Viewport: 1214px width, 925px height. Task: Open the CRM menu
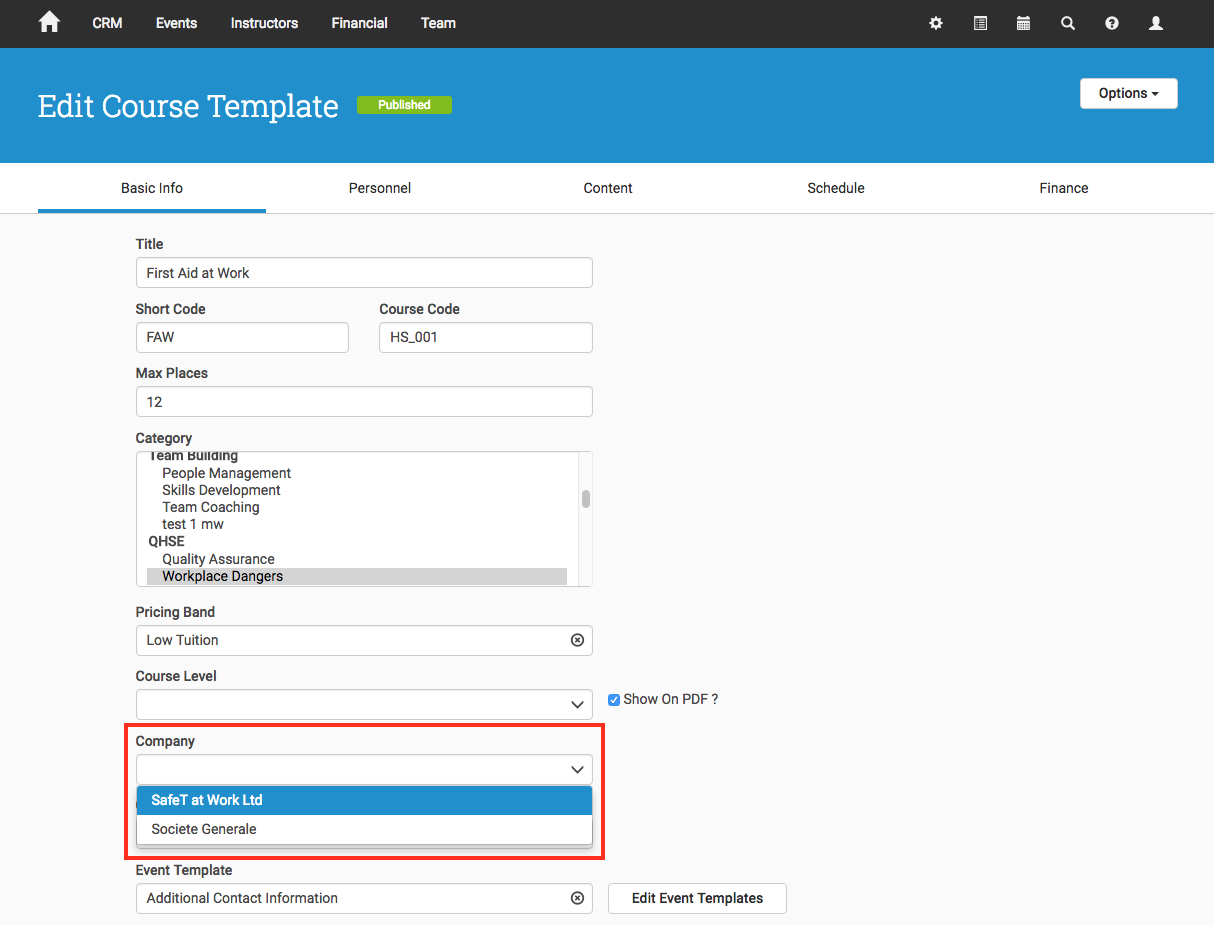(107, 23)
